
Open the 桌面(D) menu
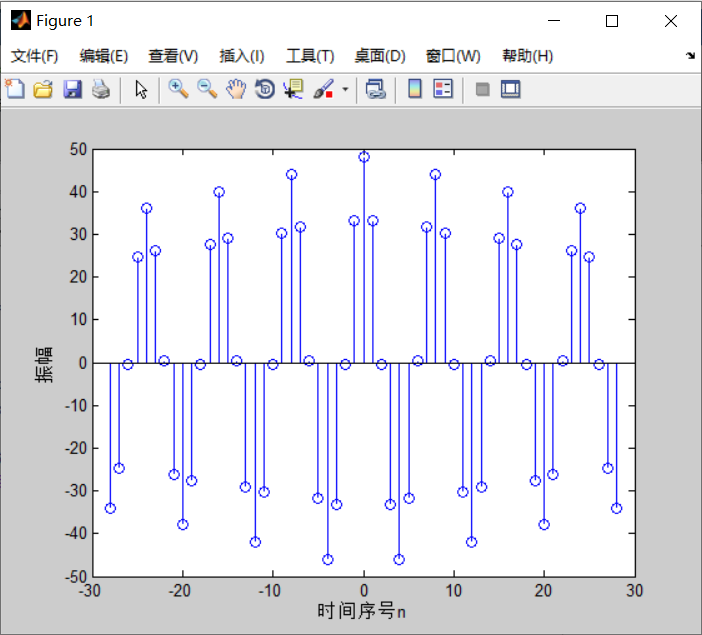tap(380, 56)
